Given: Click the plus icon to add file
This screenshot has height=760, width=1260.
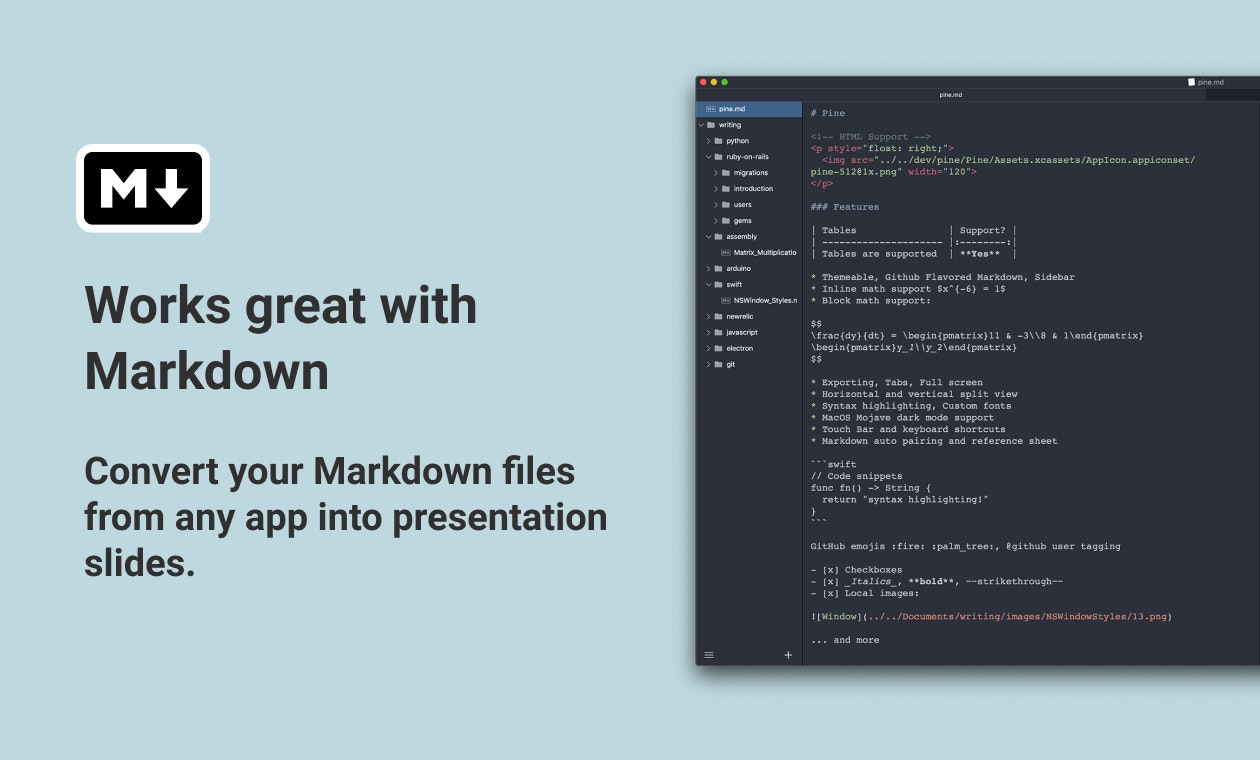Looking at the screenshot, I should [x=788, y=655].
